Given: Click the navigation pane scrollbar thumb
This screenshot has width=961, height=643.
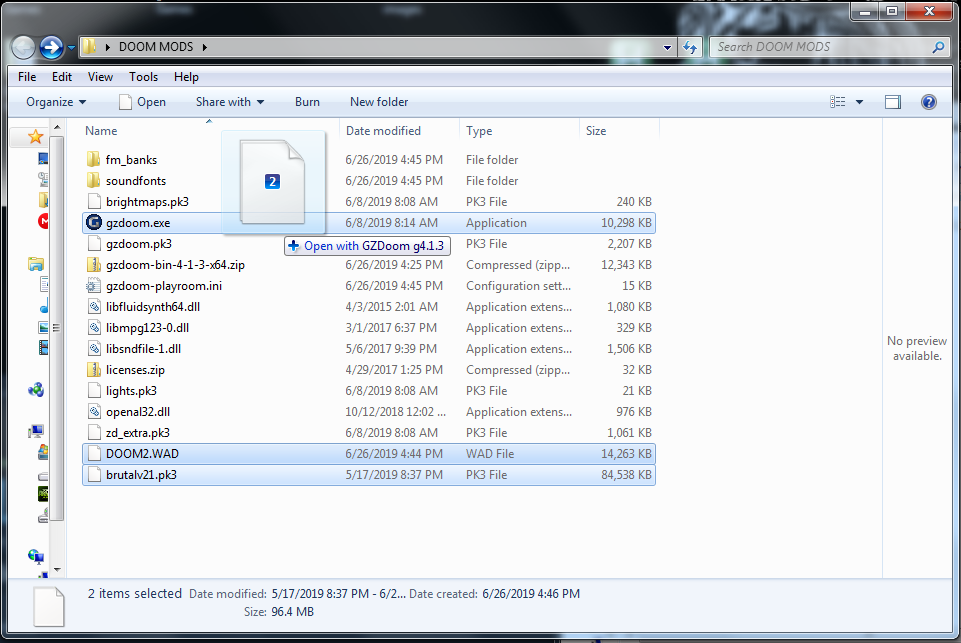Looking at the screenshot, I should (57, 328).
